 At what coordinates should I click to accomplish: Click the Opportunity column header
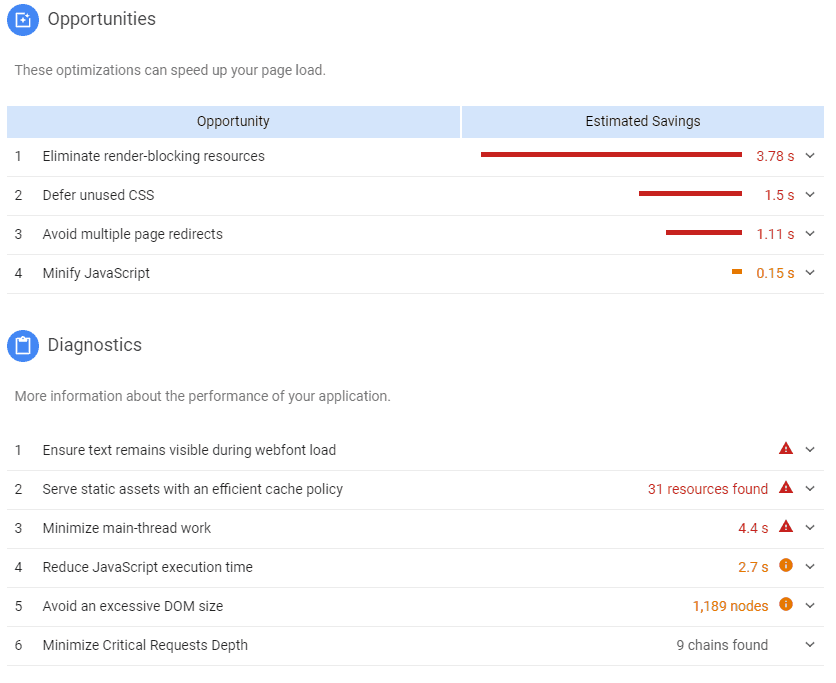(233, 121)
